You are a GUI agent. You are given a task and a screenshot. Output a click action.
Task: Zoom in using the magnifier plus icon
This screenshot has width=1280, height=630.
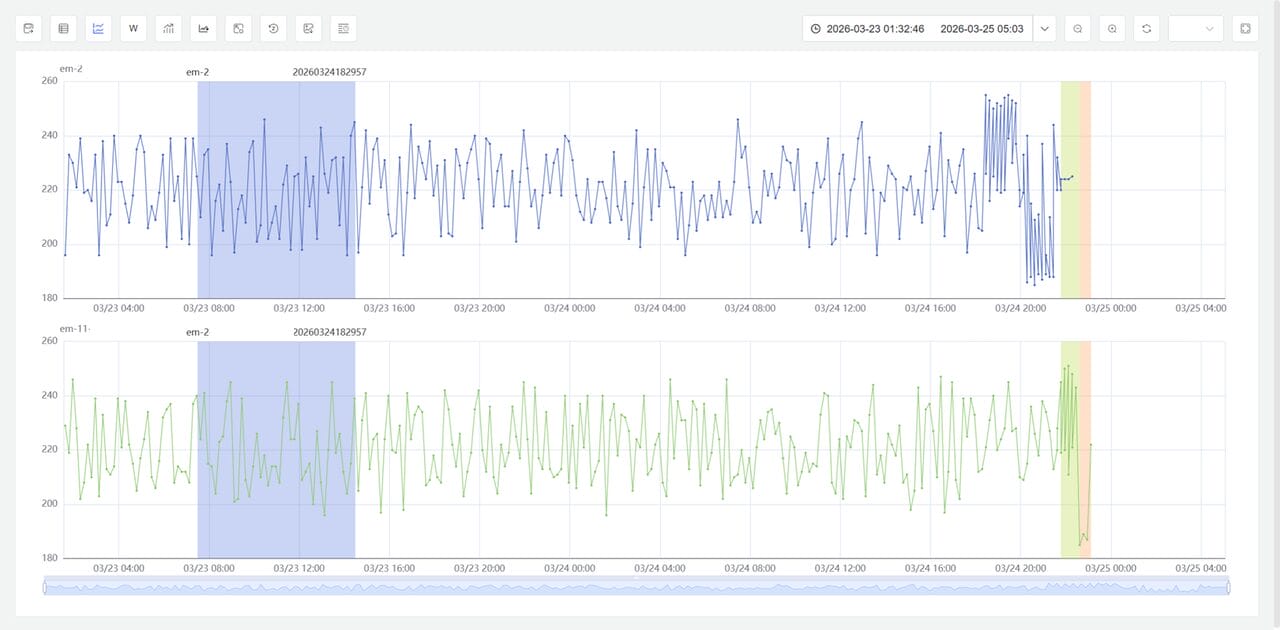click(1112, 29)
